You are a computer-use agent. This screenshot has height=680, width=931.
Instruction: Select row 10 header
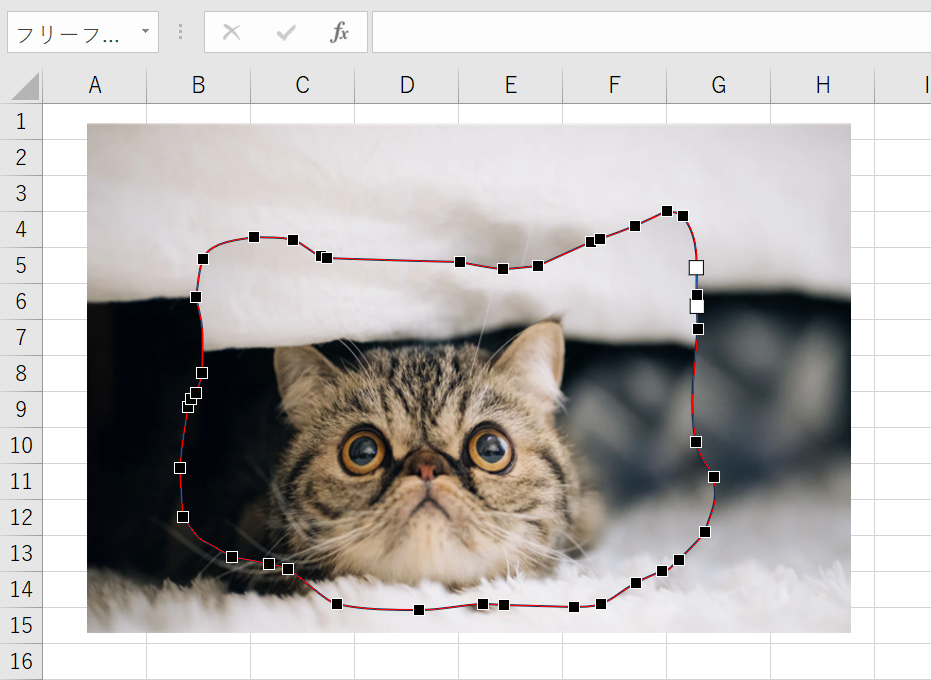click(x=21, y=445)
